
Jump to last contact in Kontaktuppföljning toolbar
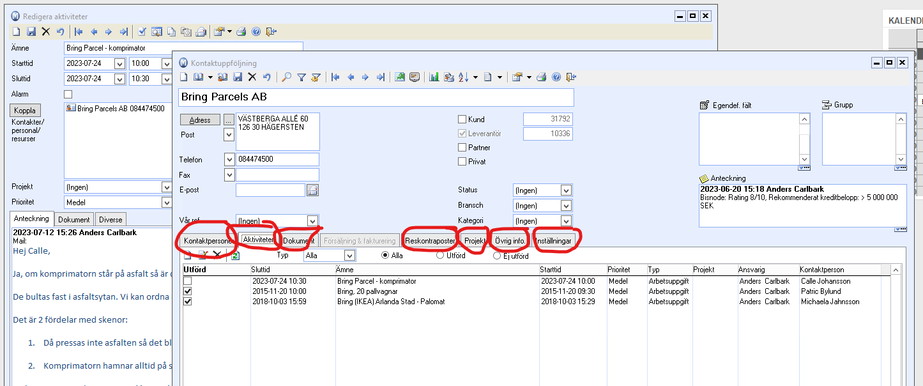(x=380, y=76)
